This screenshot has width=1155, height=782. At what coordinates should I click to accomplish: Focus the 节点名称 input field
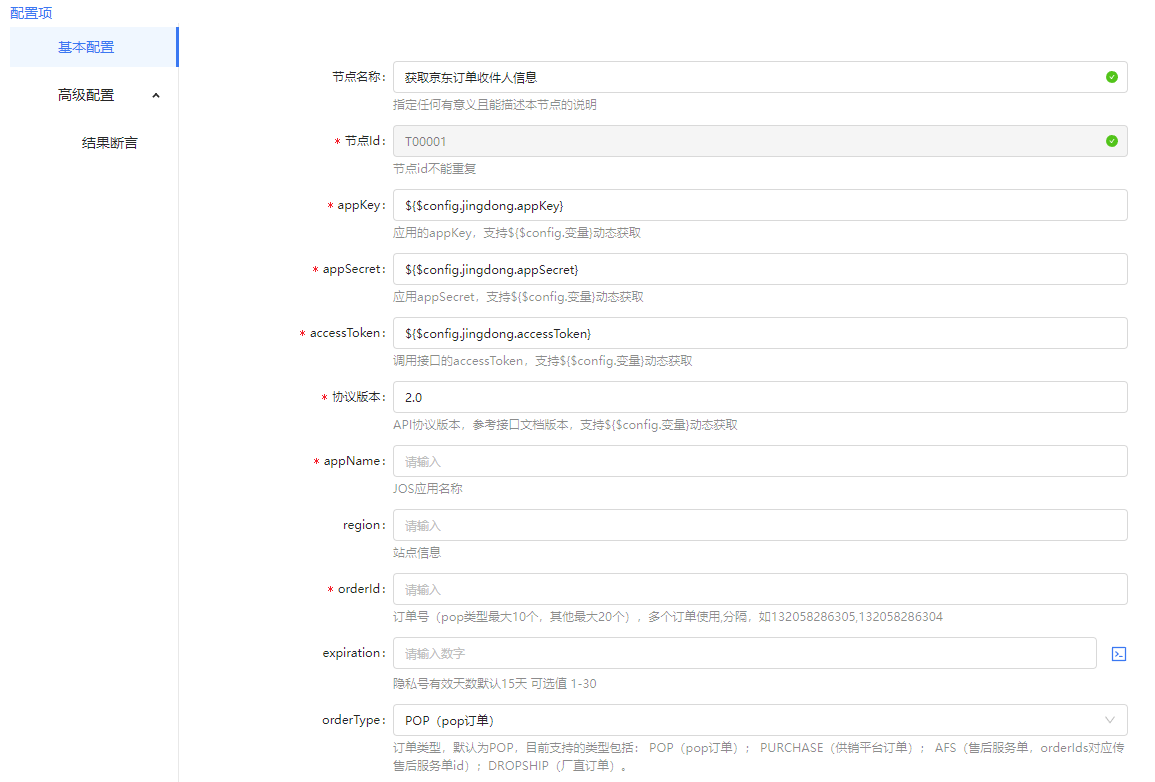740,77
